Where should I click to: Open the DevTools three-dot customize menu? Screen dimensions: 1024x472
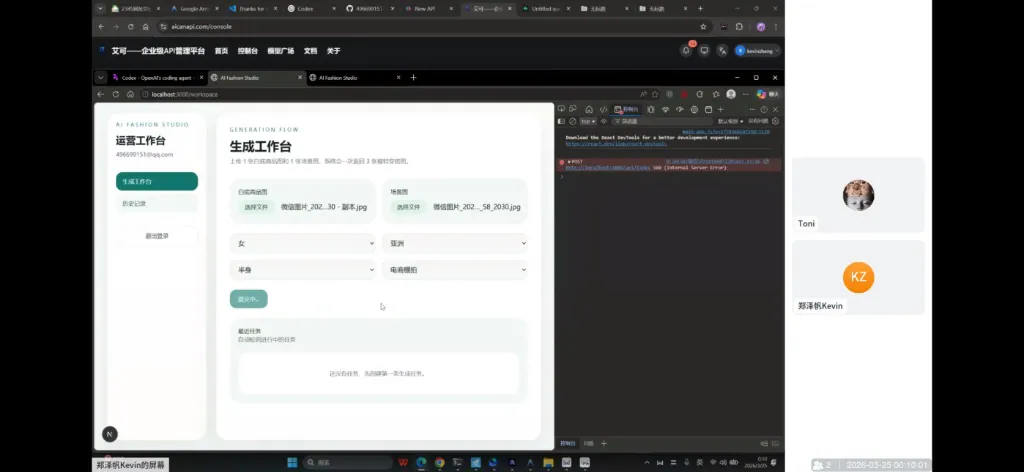[x=752, y=109]
